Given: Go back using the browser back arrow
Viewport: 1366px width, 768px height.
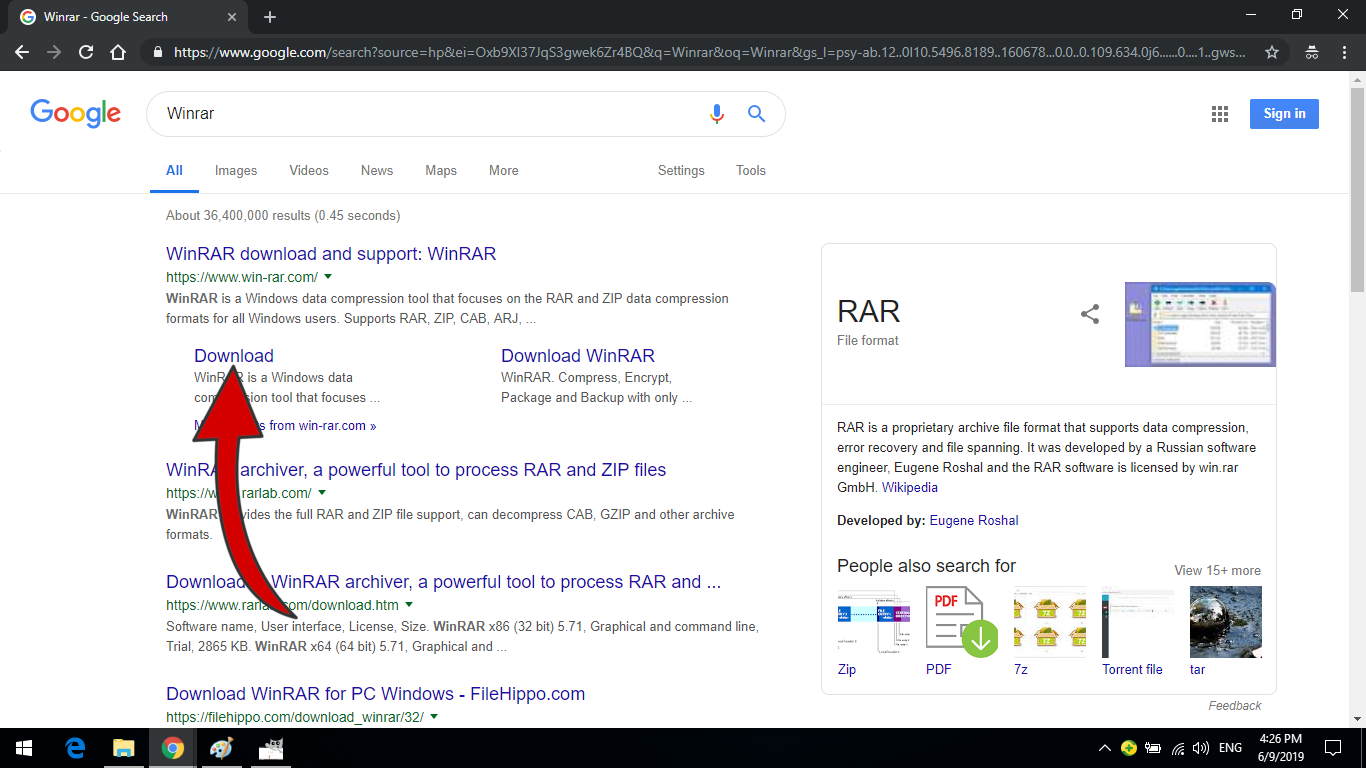Looking at the screenshot, I should [22, 52].
